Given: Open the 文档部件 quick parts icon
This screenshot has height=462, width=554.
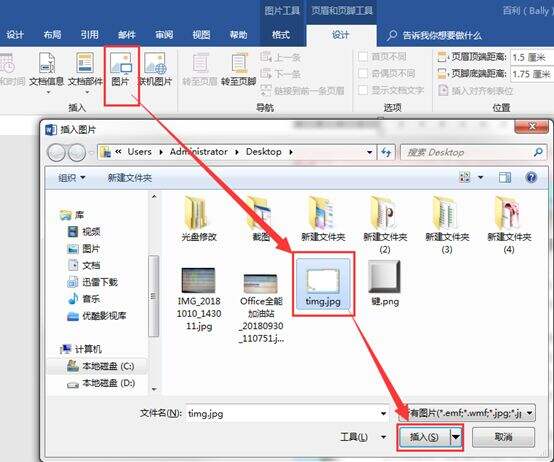Looking at the screenshot, I should click(x=85, y=70).
